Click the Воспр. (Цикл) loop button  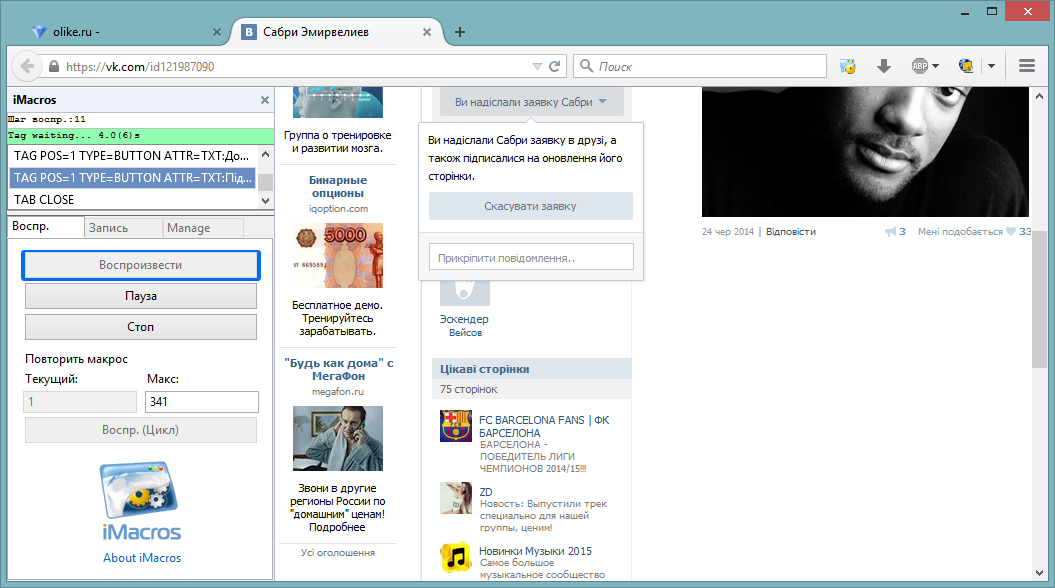(141, 430)
